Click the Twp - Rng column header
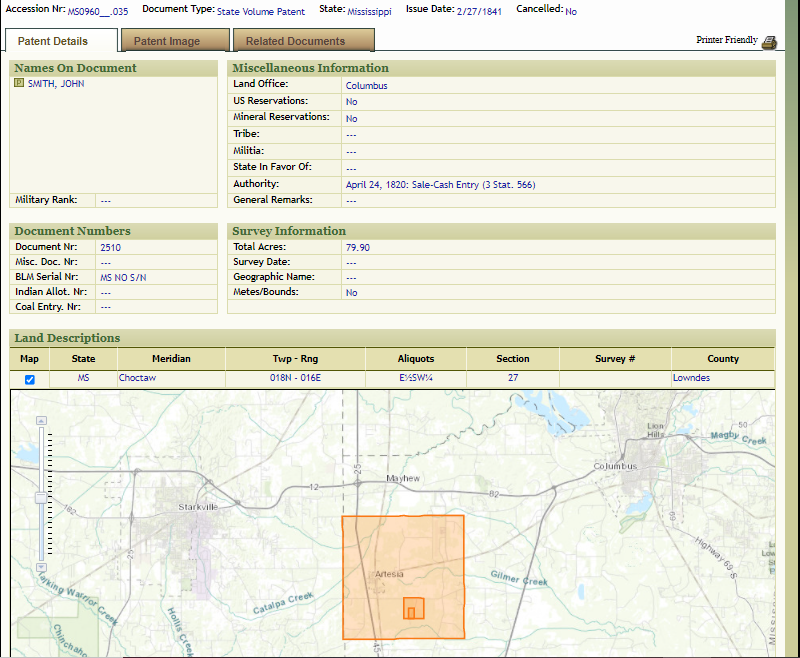 (295, 358)
